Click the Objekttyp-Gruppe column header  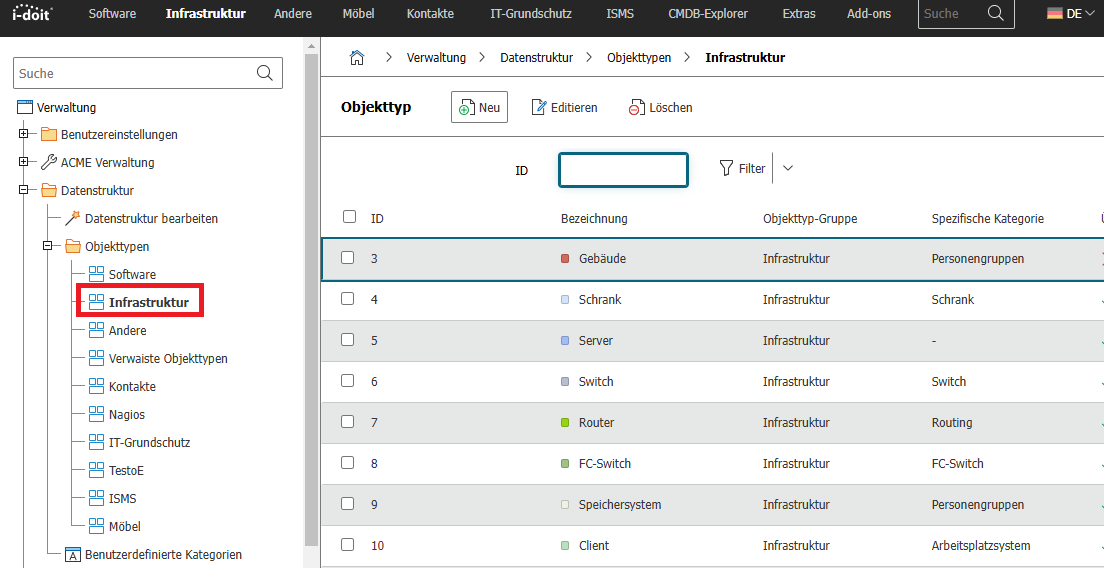(810, 219)
